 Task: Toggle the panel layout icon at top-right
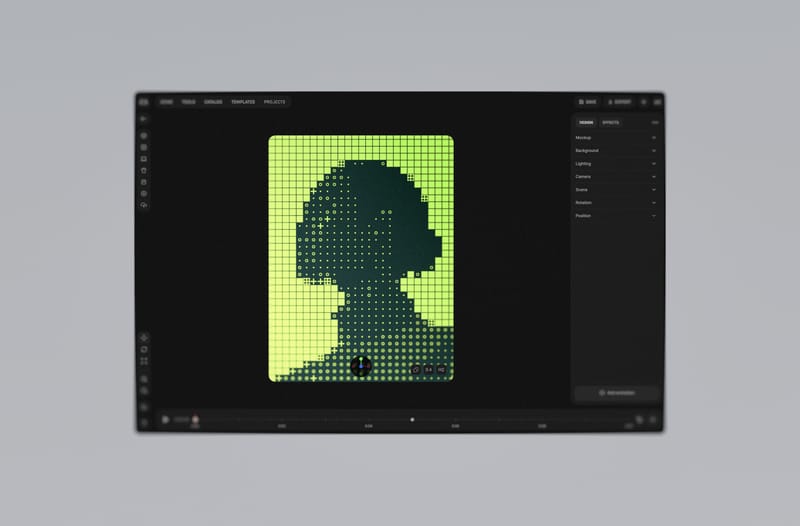(x=657, y=102)
